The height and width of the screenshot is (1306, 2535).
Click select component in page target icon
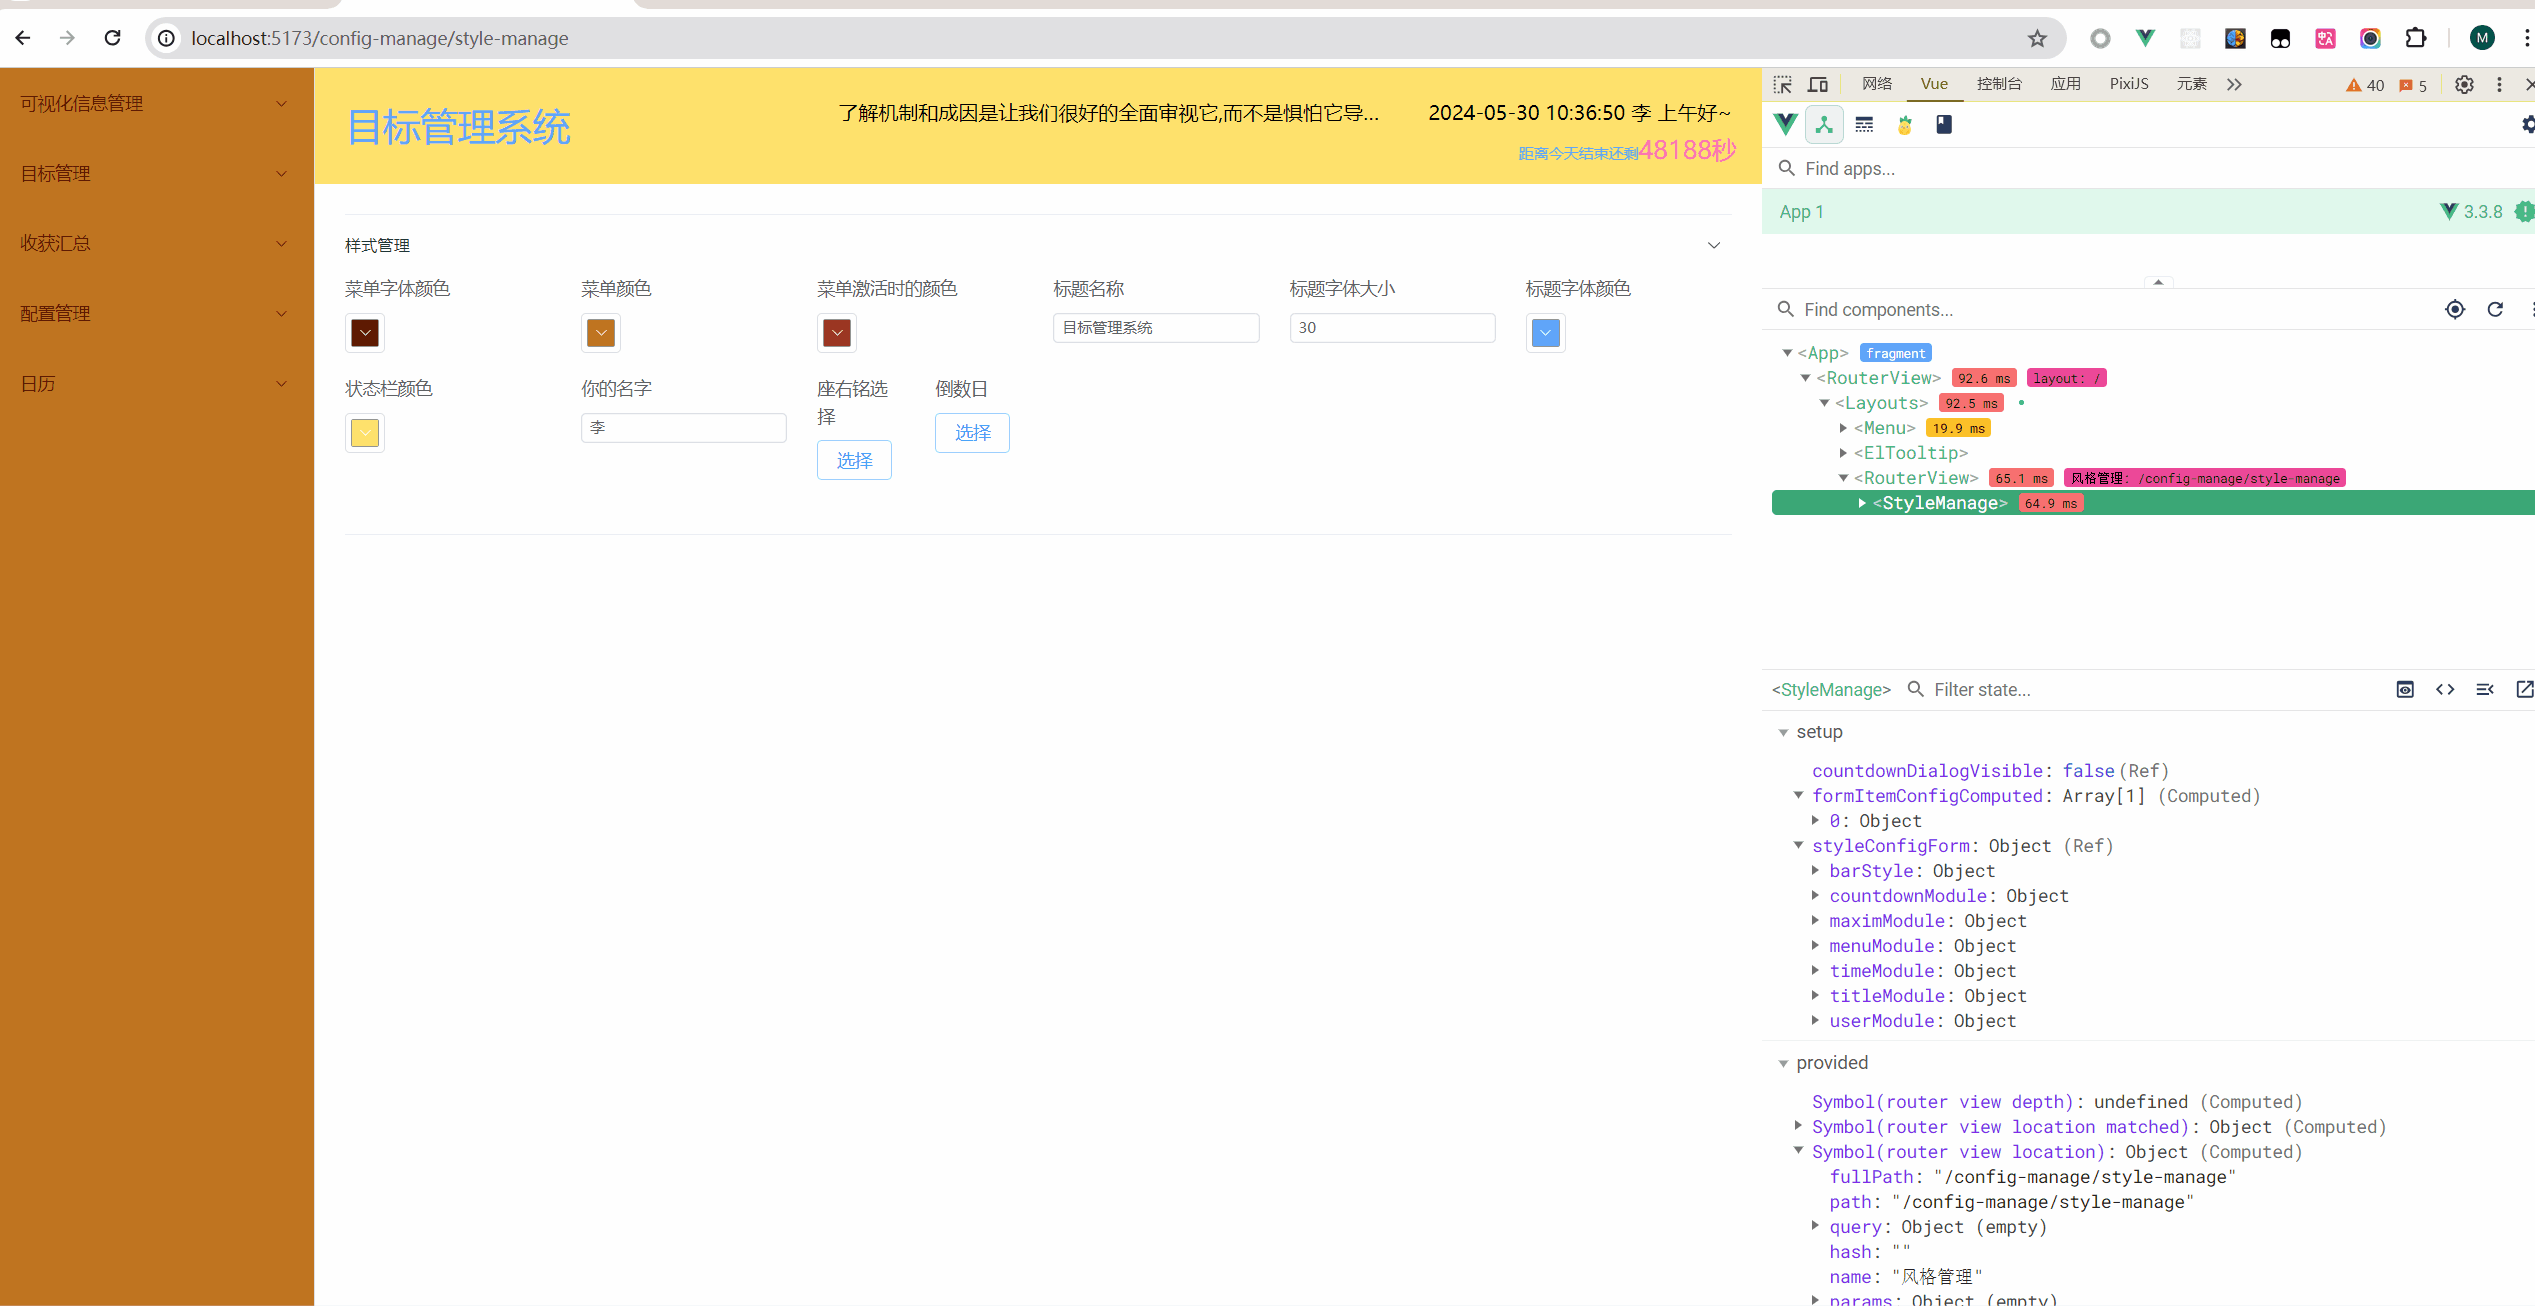(2454, 310)
